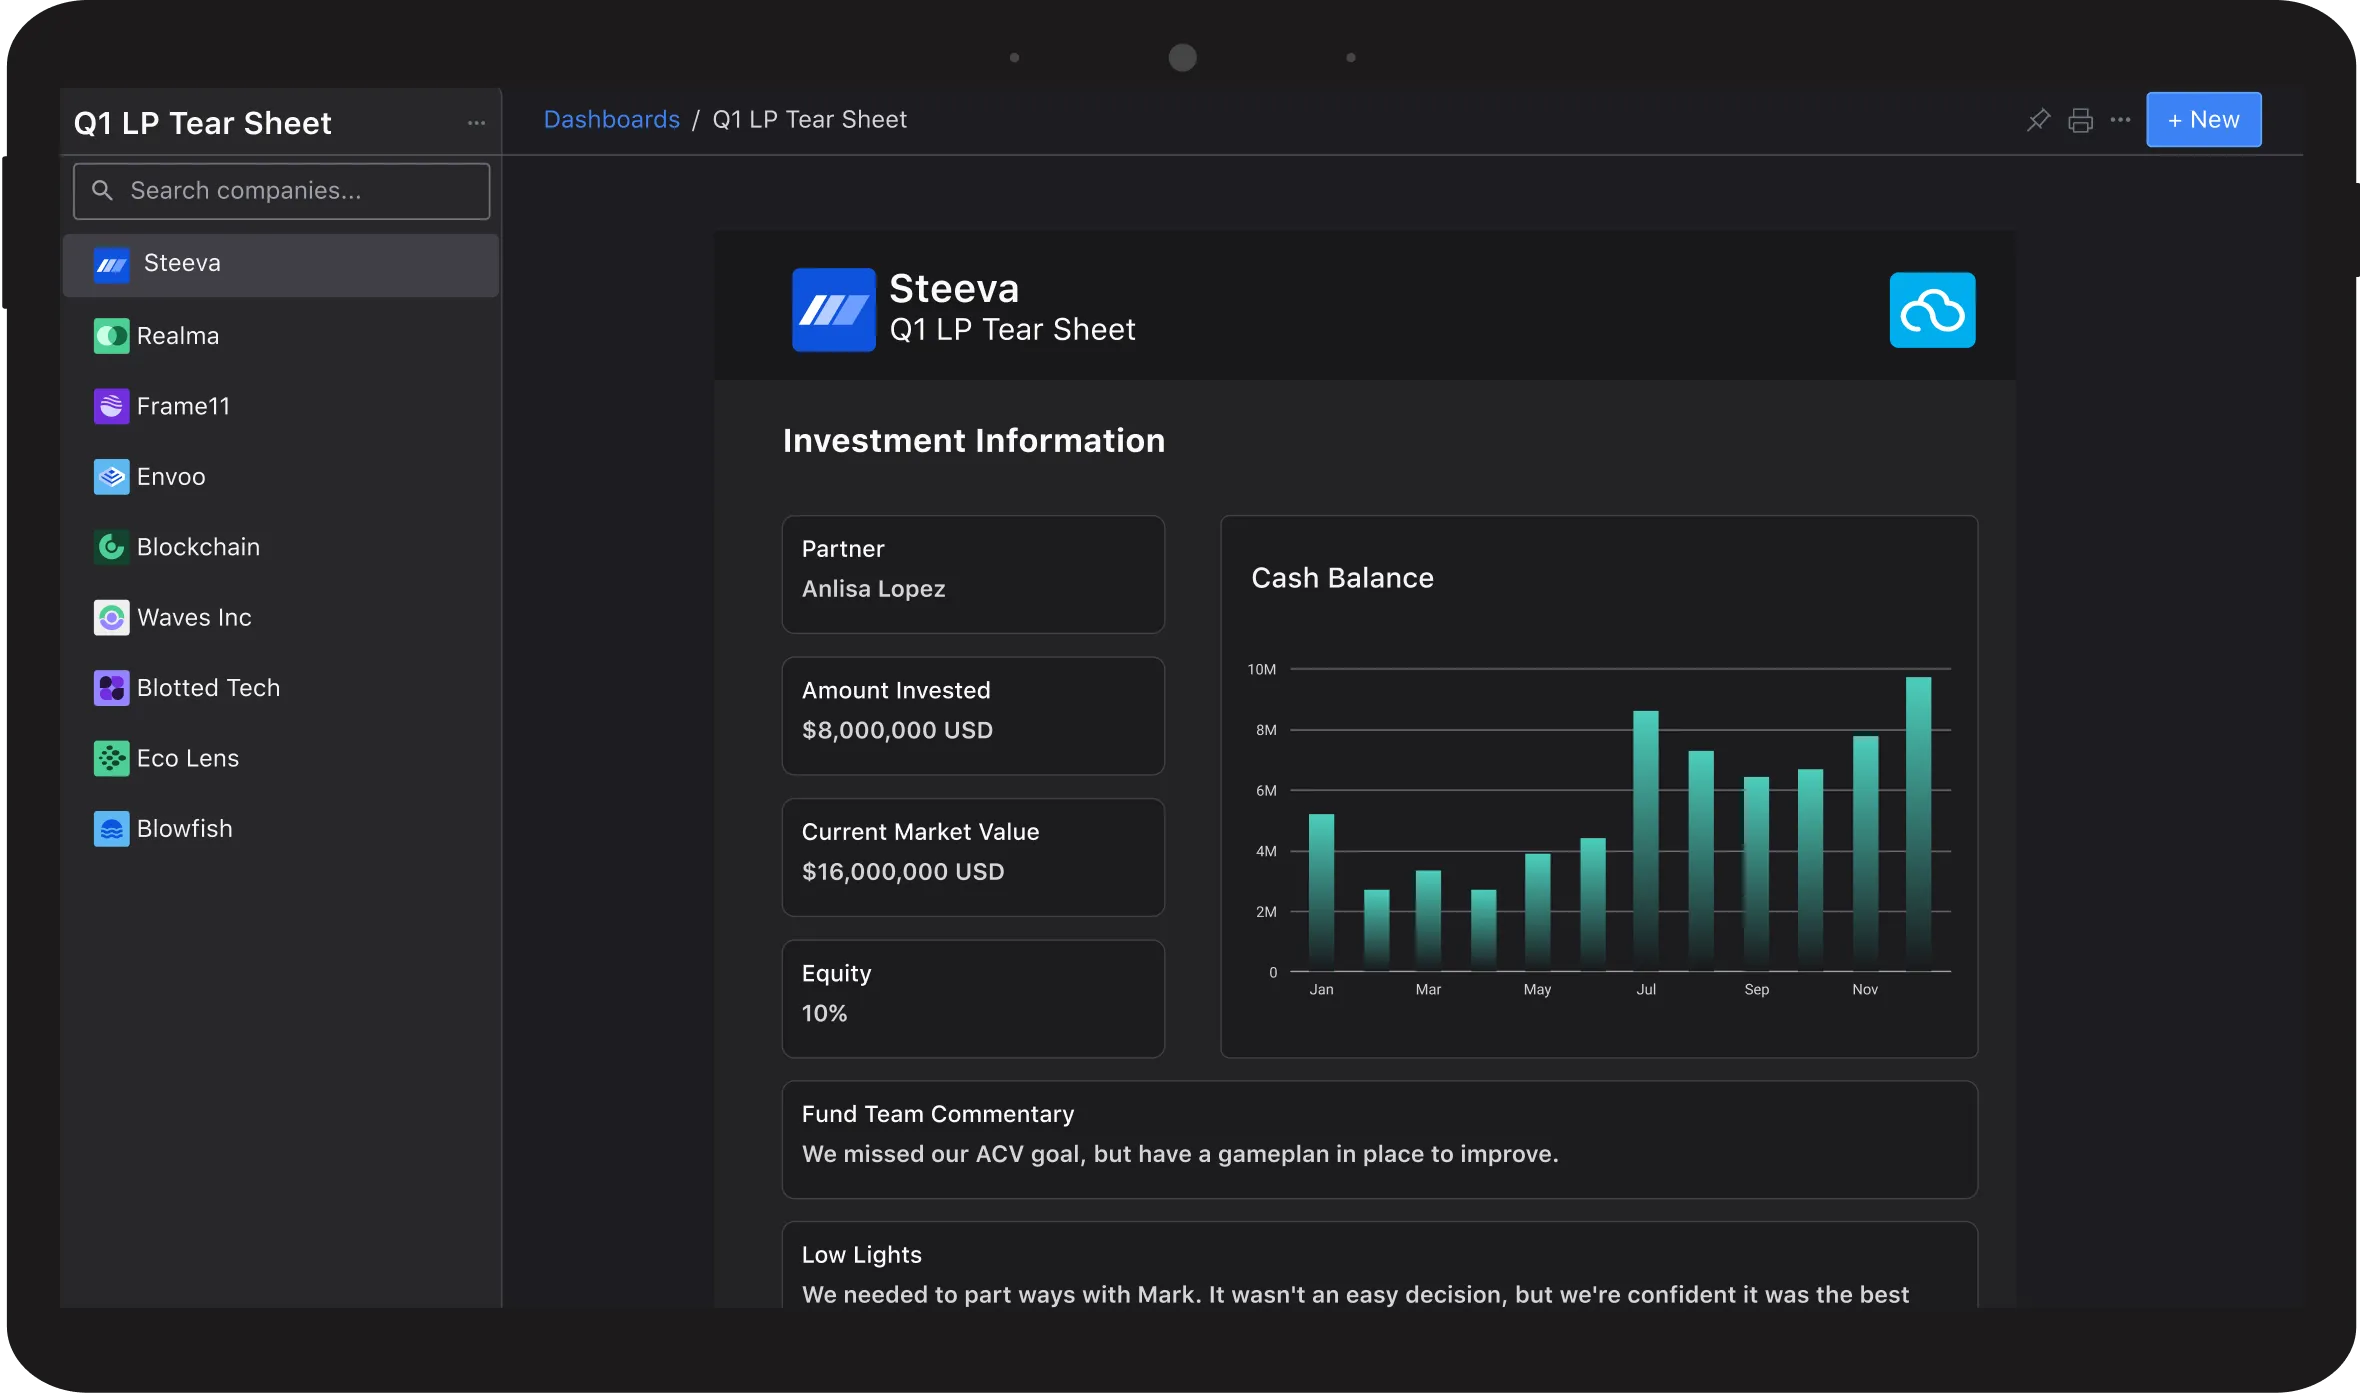Go to Dashboards breadcrumb link
The image size is (2360, 1393).
[x=611, y=120]
